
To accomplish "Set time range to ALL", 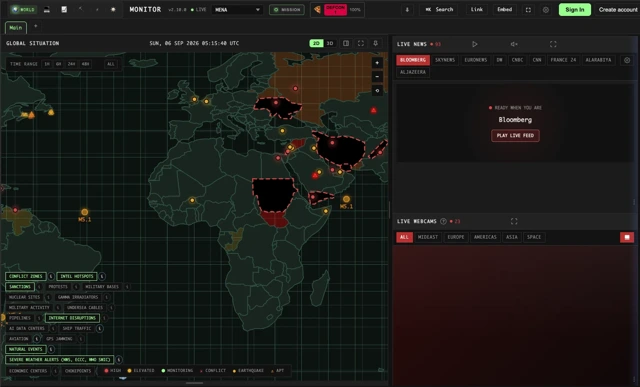I will click(x=111, y=64).
